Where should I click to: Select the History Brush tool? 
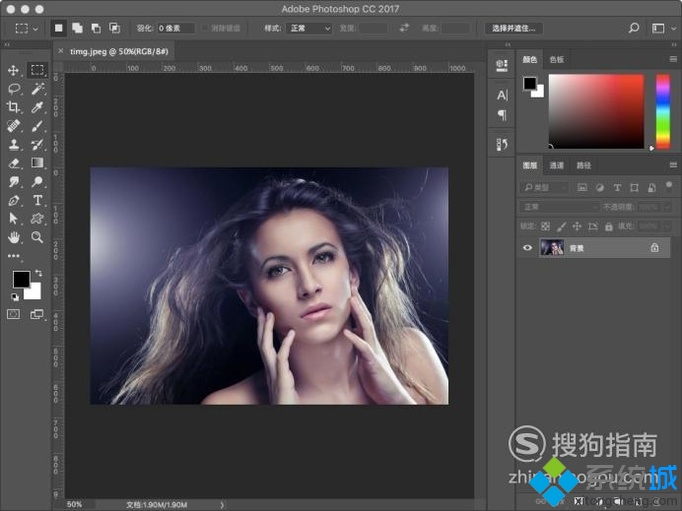(37, 144)
